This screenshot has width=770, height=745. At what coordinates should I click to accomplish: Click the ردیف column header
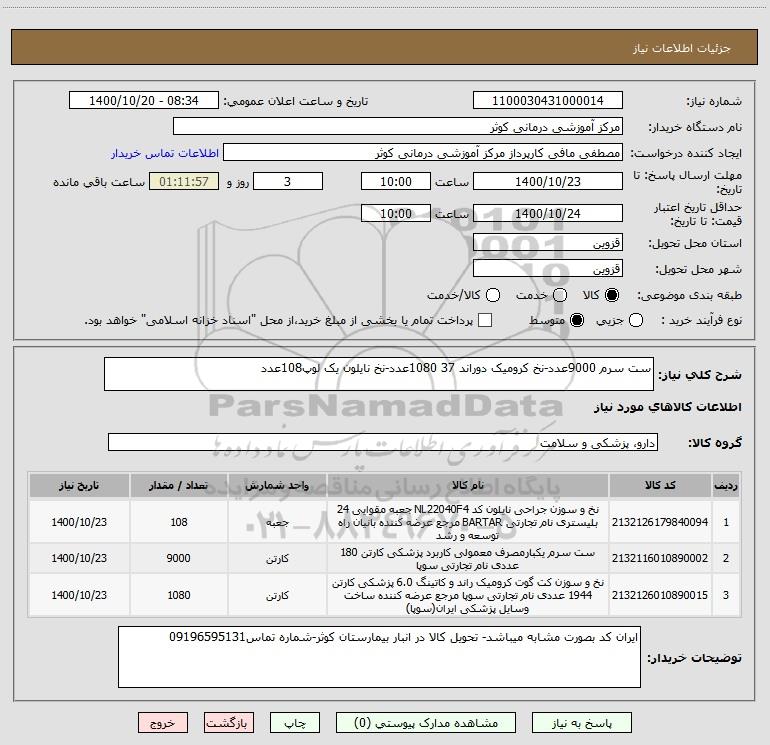(726, 486)
